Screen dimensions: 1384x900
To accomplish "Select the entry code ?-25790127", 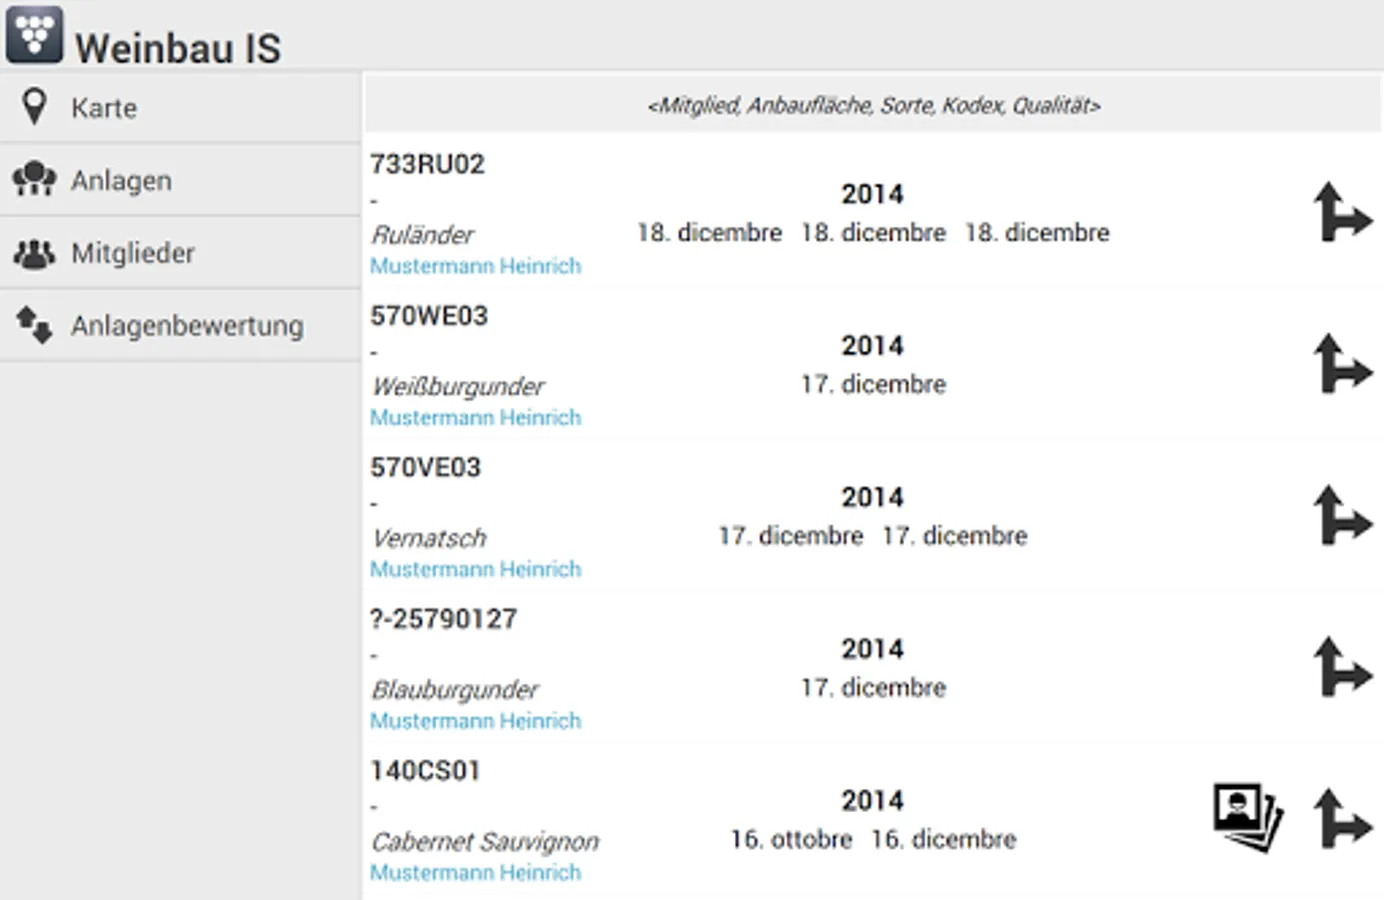I will pyautogui.click(x=443, y=619).
